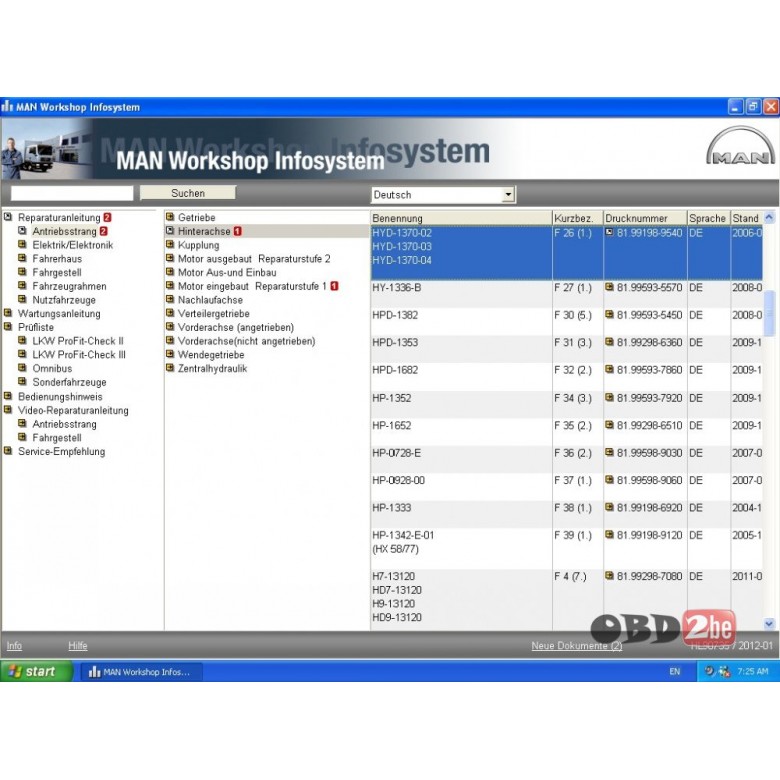Sort by the Drucknummer column header

click(x=645, y=218)
